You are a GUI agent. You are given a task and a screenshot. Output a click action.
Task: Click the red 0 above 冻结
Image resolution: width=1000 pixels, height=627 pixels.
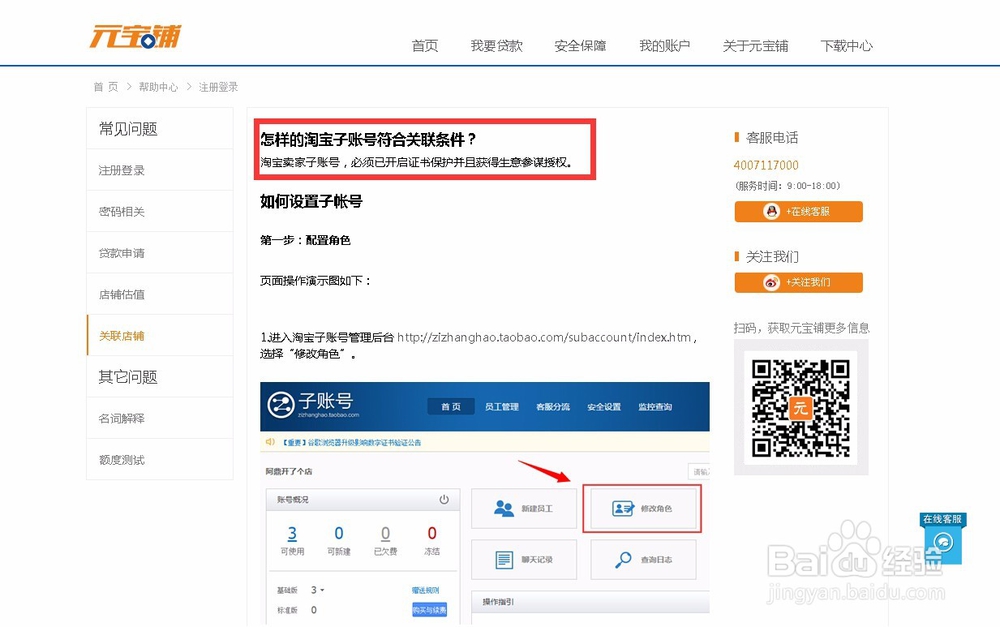432,533
